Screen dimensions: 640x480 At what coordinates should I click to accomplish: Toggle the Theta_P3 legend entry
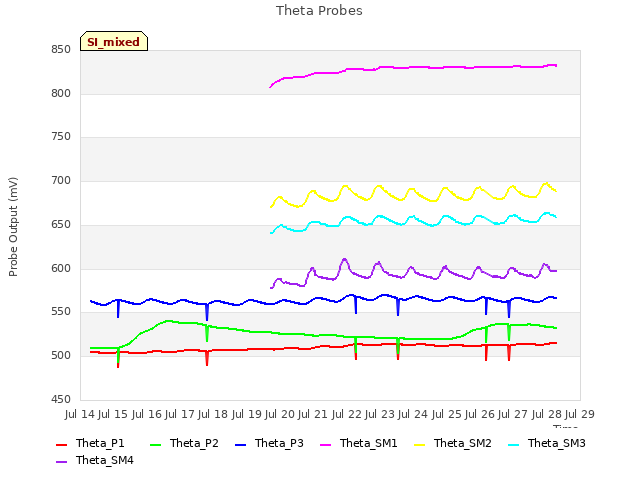click(269, 443)
